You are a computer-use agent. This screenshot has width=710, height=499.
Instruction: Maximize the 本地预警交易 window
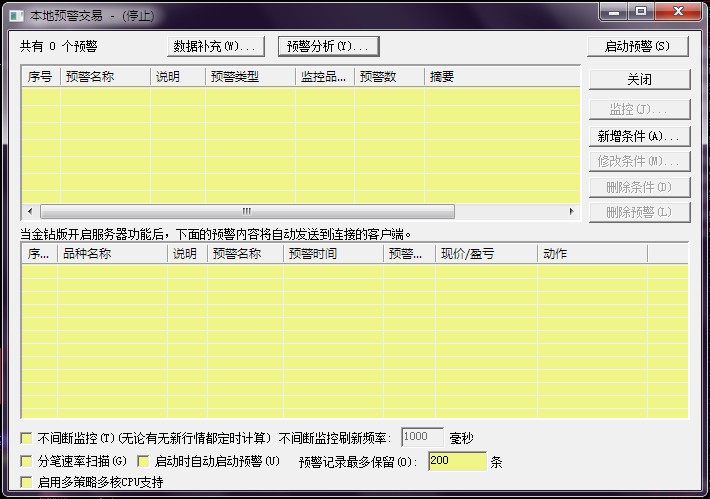tap(641, 12)
